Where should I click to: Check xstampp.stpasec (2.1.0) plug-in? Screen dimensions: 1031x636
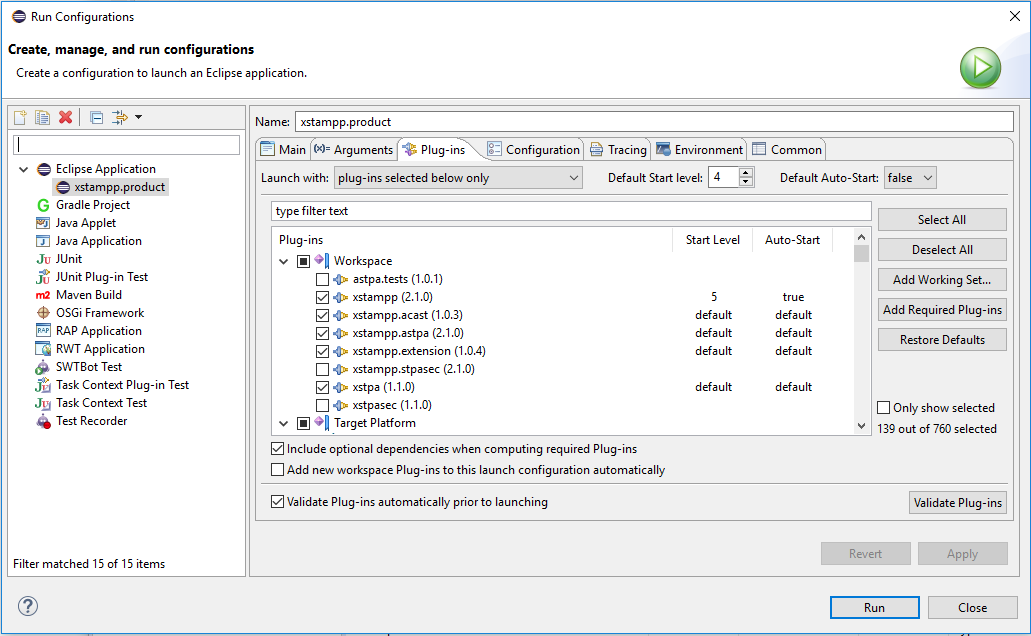click(x=322, y=370)
